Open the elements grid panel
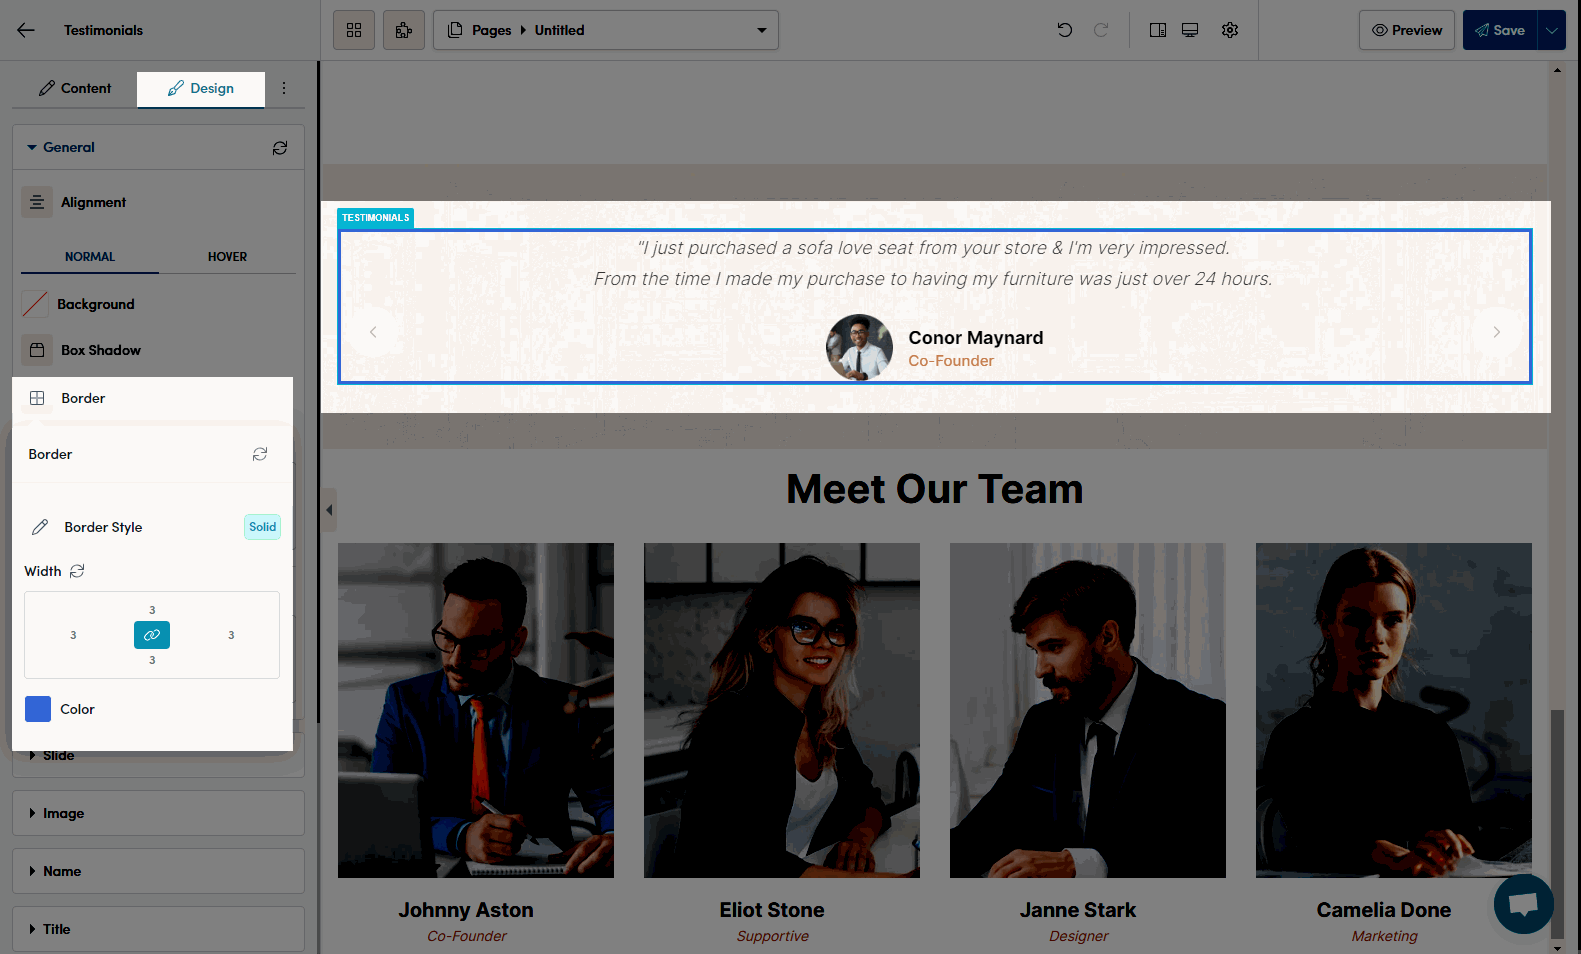This screenshot has width=1581, height=954. point(354,30)
